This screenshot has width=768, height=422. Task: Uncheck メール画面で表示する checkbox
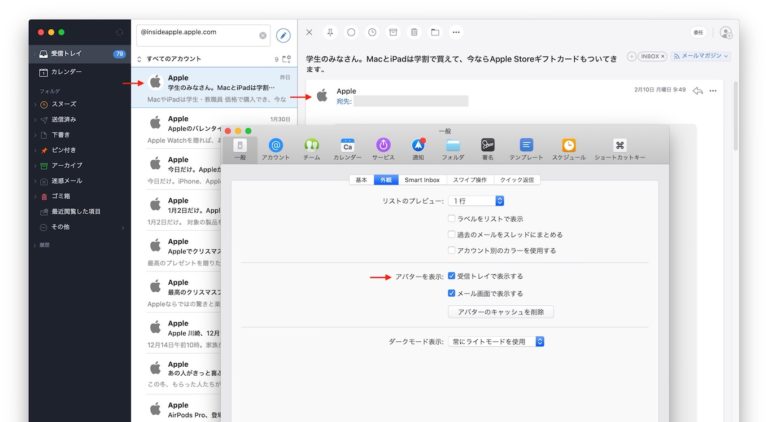click(x=452, y=294)
